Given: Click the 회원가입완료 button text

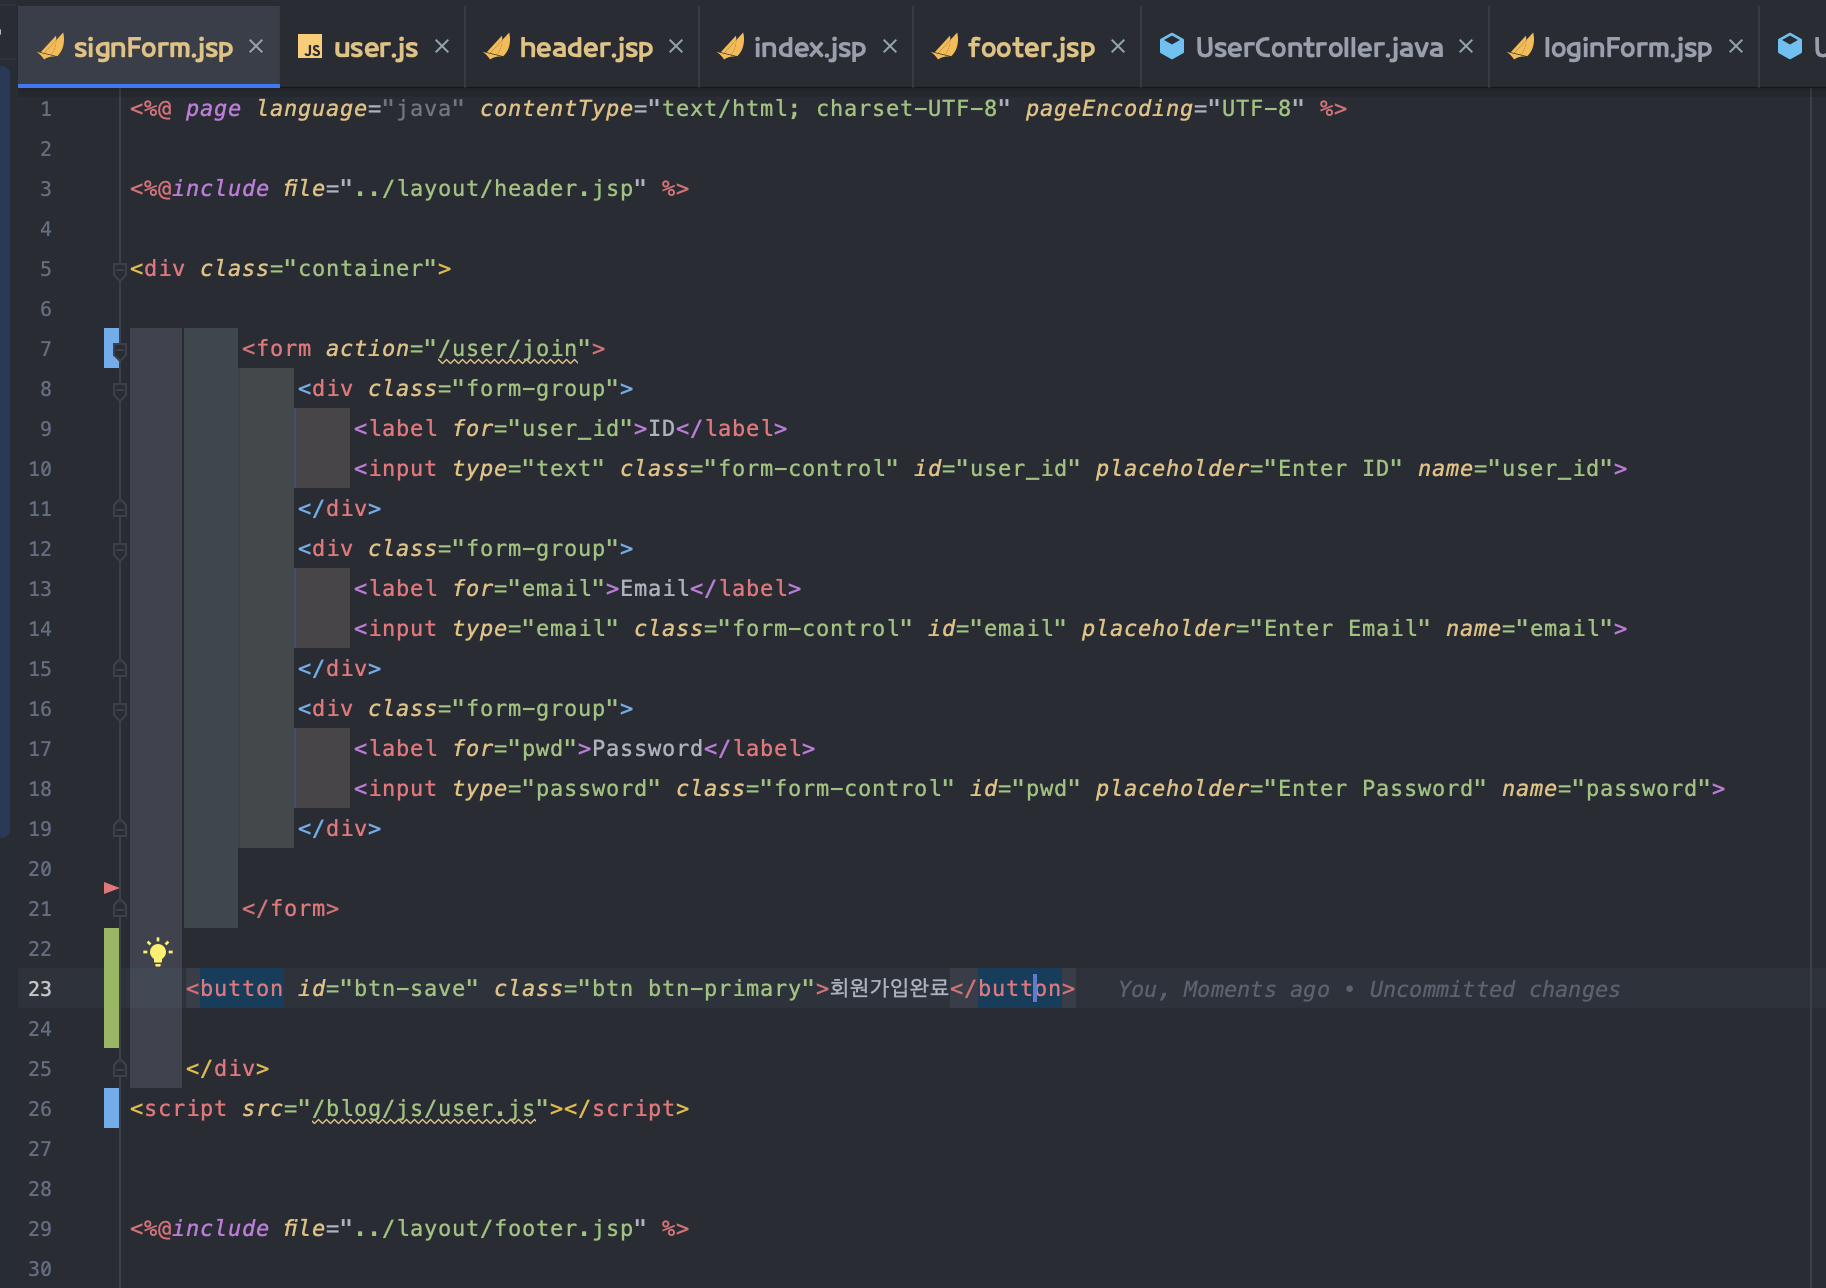Looking at the screenshot, I should point(889,988).
